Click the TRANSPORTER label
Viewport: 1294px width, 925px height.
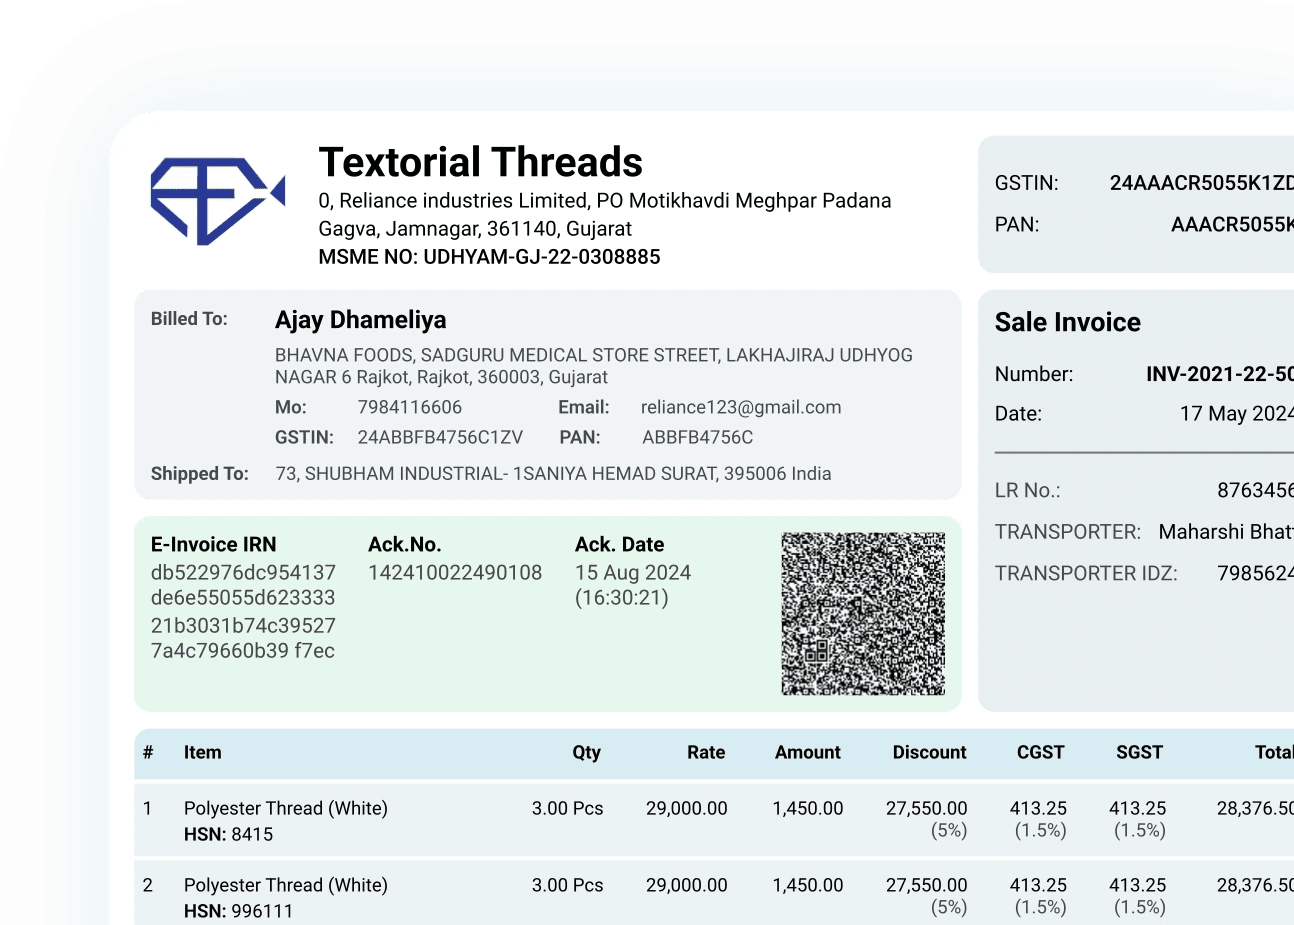coord(1067,532)
